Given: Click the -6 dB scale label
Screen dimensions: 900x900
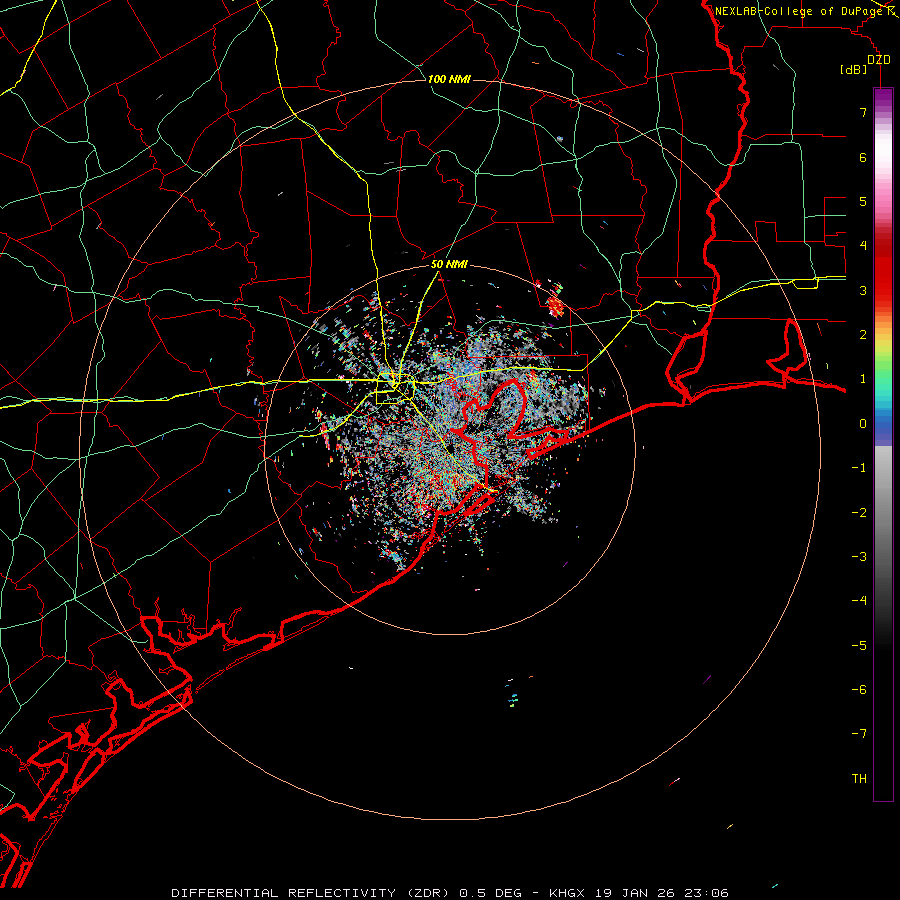Looking at the screenshot, I should tap(859, 689).
